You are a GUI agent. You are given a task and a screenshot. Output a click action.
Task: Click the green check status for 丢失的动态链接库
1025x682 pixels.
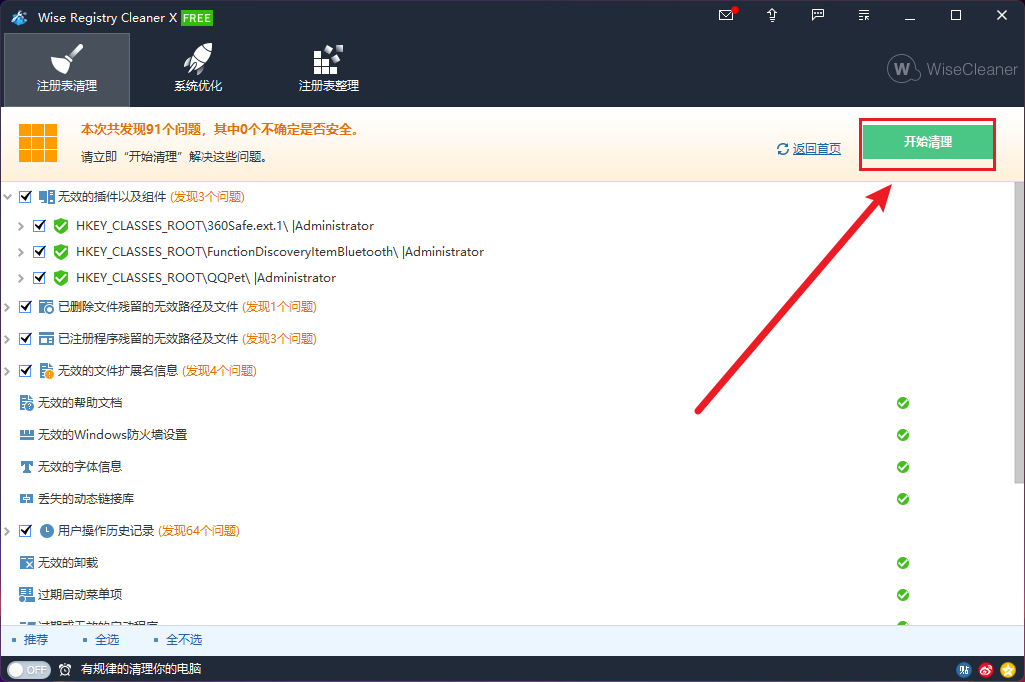903,499
